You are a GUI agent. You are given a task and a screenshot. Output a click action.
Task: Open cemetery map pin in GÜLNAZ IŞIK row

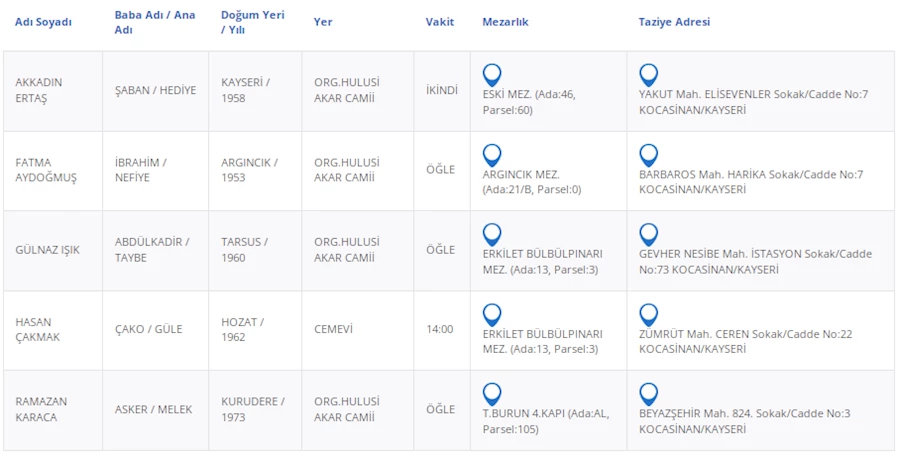pos(492,234)
